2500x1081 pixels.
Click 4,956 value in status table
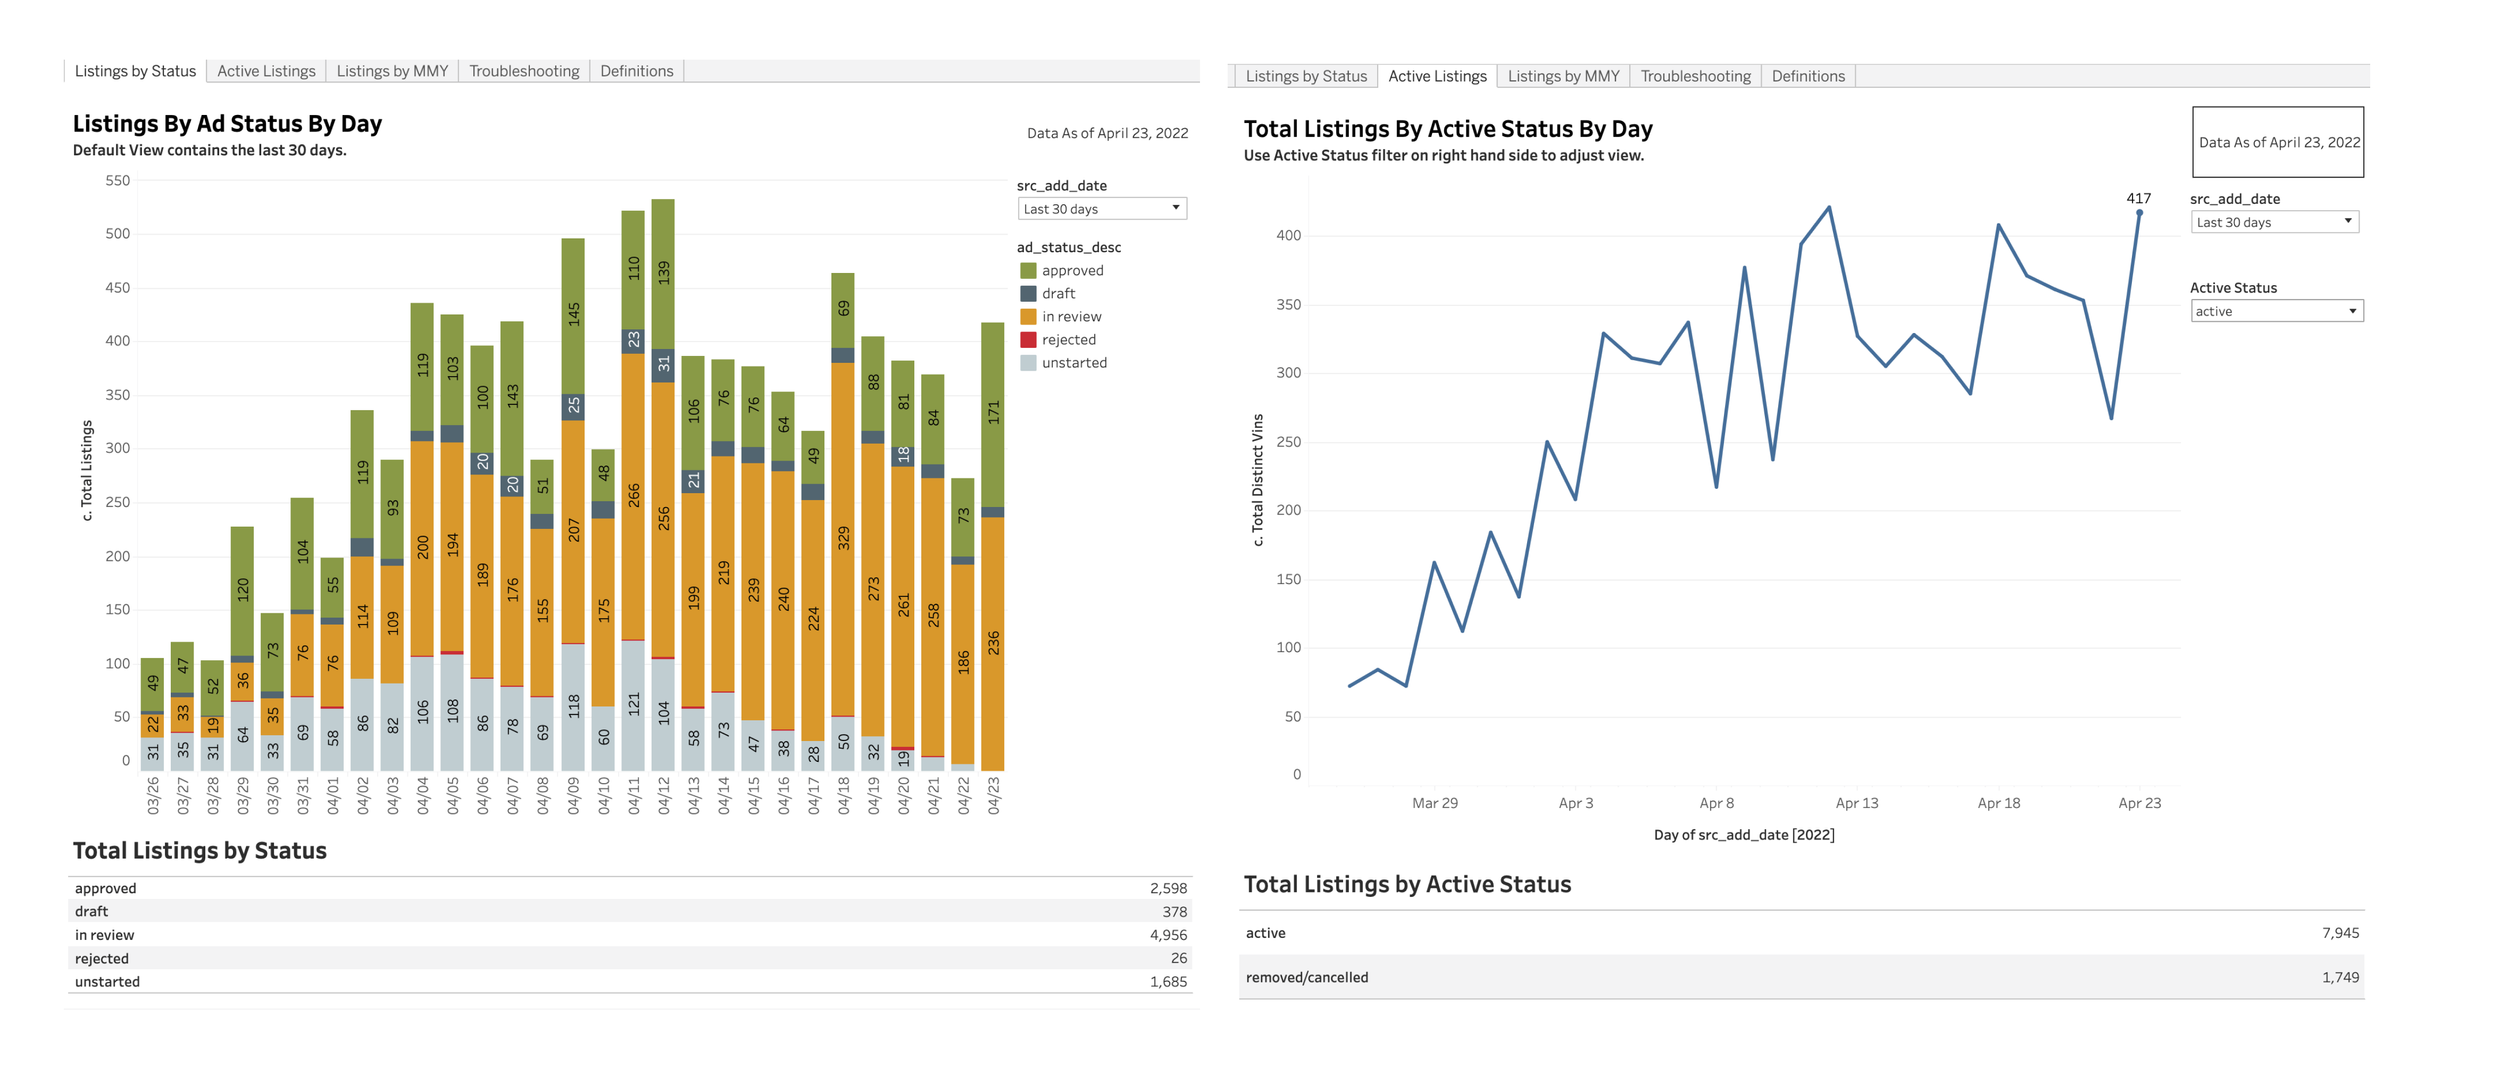click(1168, 935)
